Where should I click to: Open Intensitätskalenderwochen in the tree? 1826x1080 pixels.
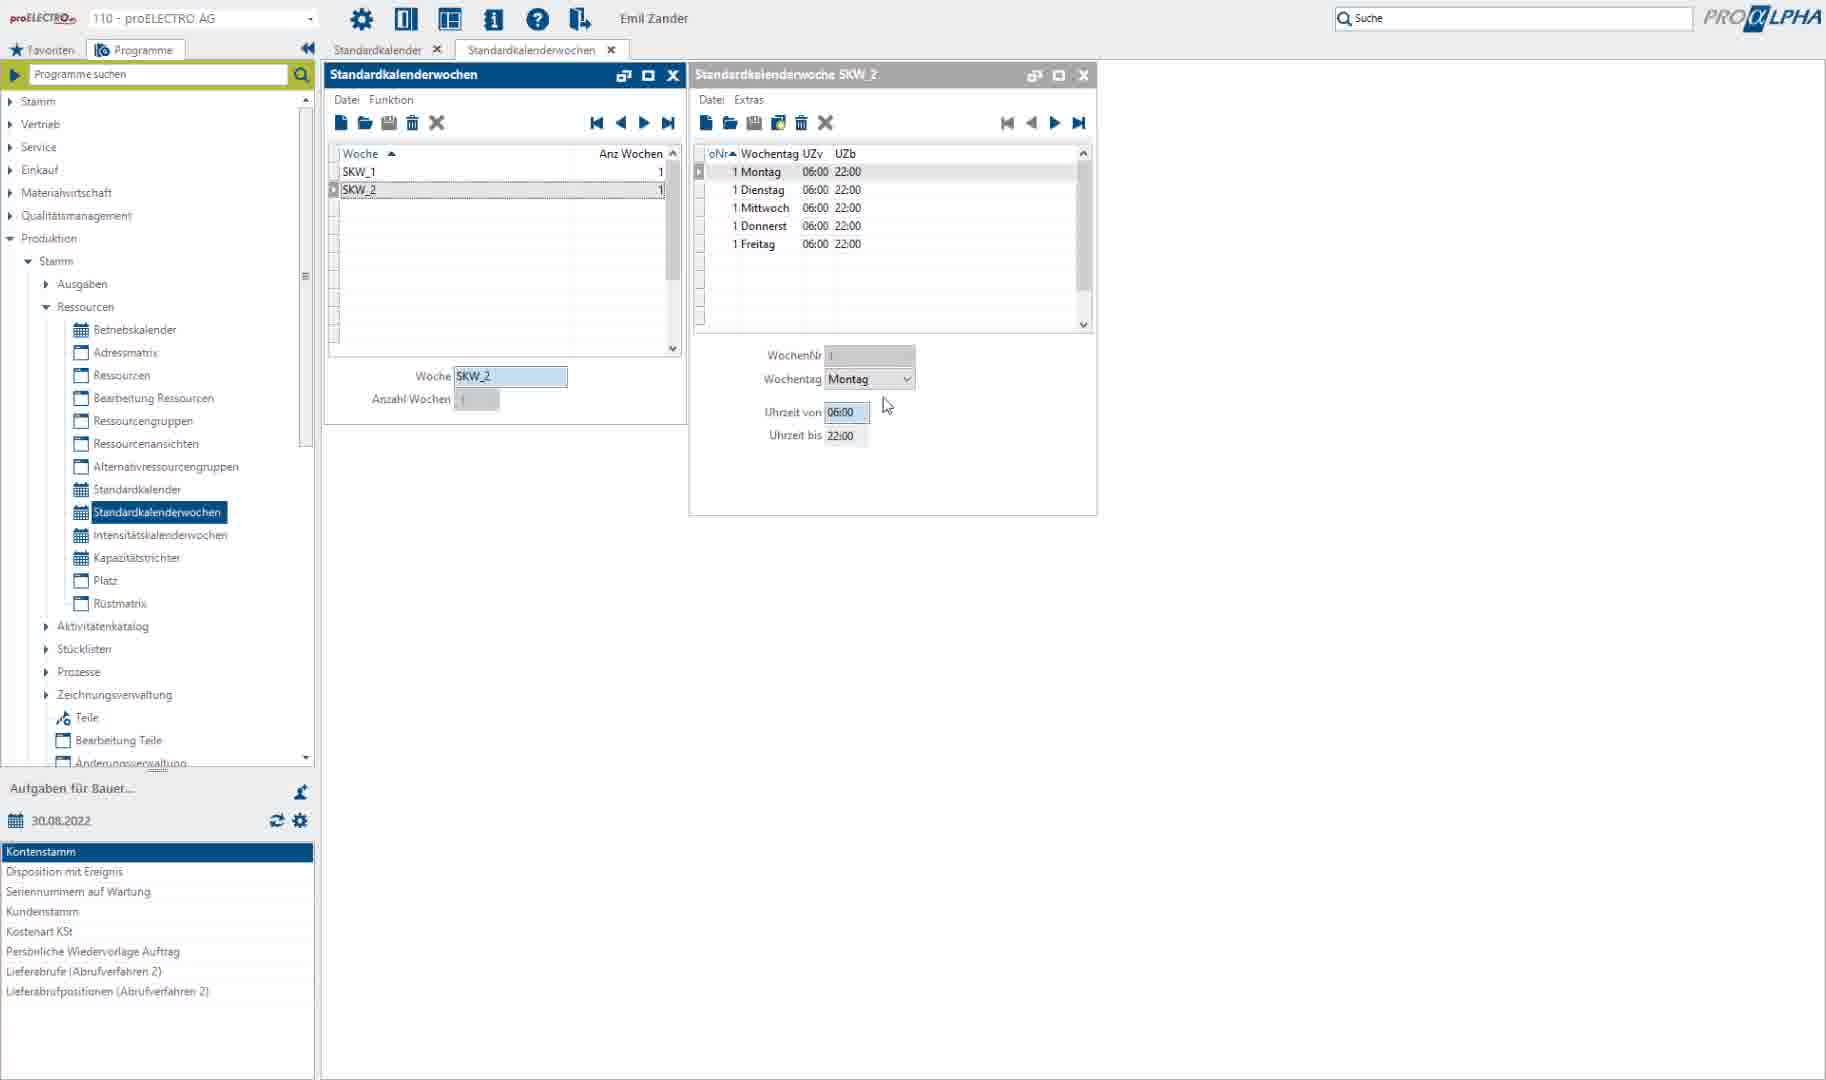tap(160, 536)
